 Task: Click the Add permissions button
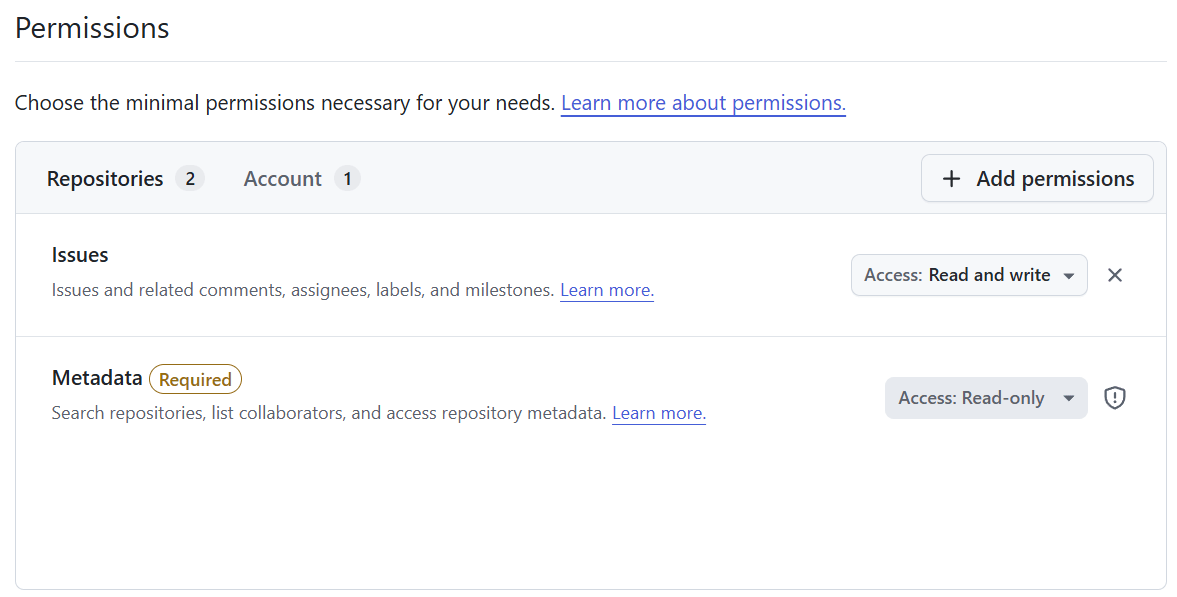coord(1037,178)
